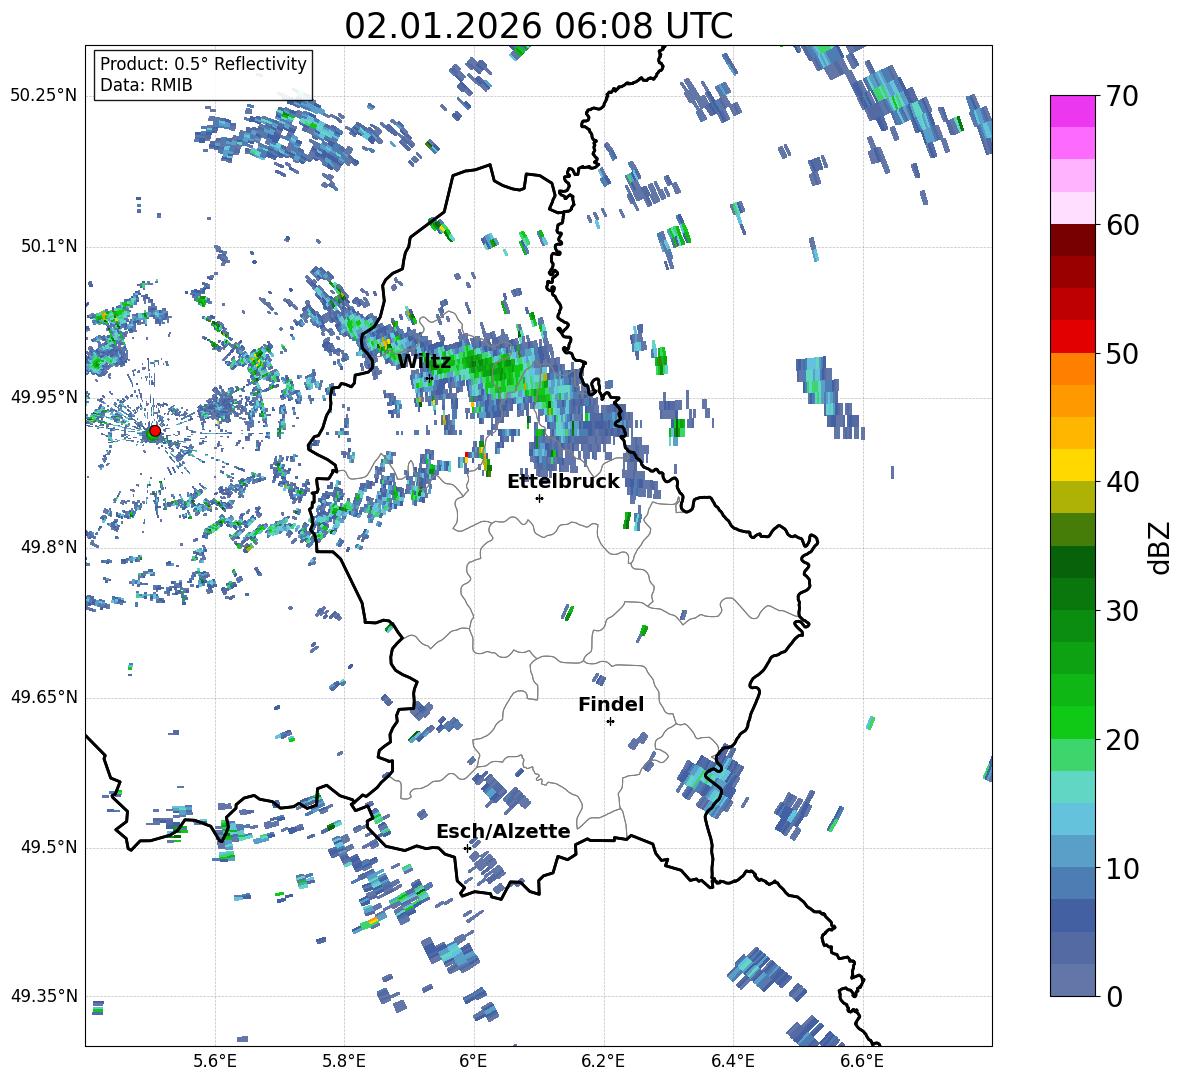Click the magenta top segment of the colorbar
Screen dimensions: 1184x1081
coord(1072,111)
